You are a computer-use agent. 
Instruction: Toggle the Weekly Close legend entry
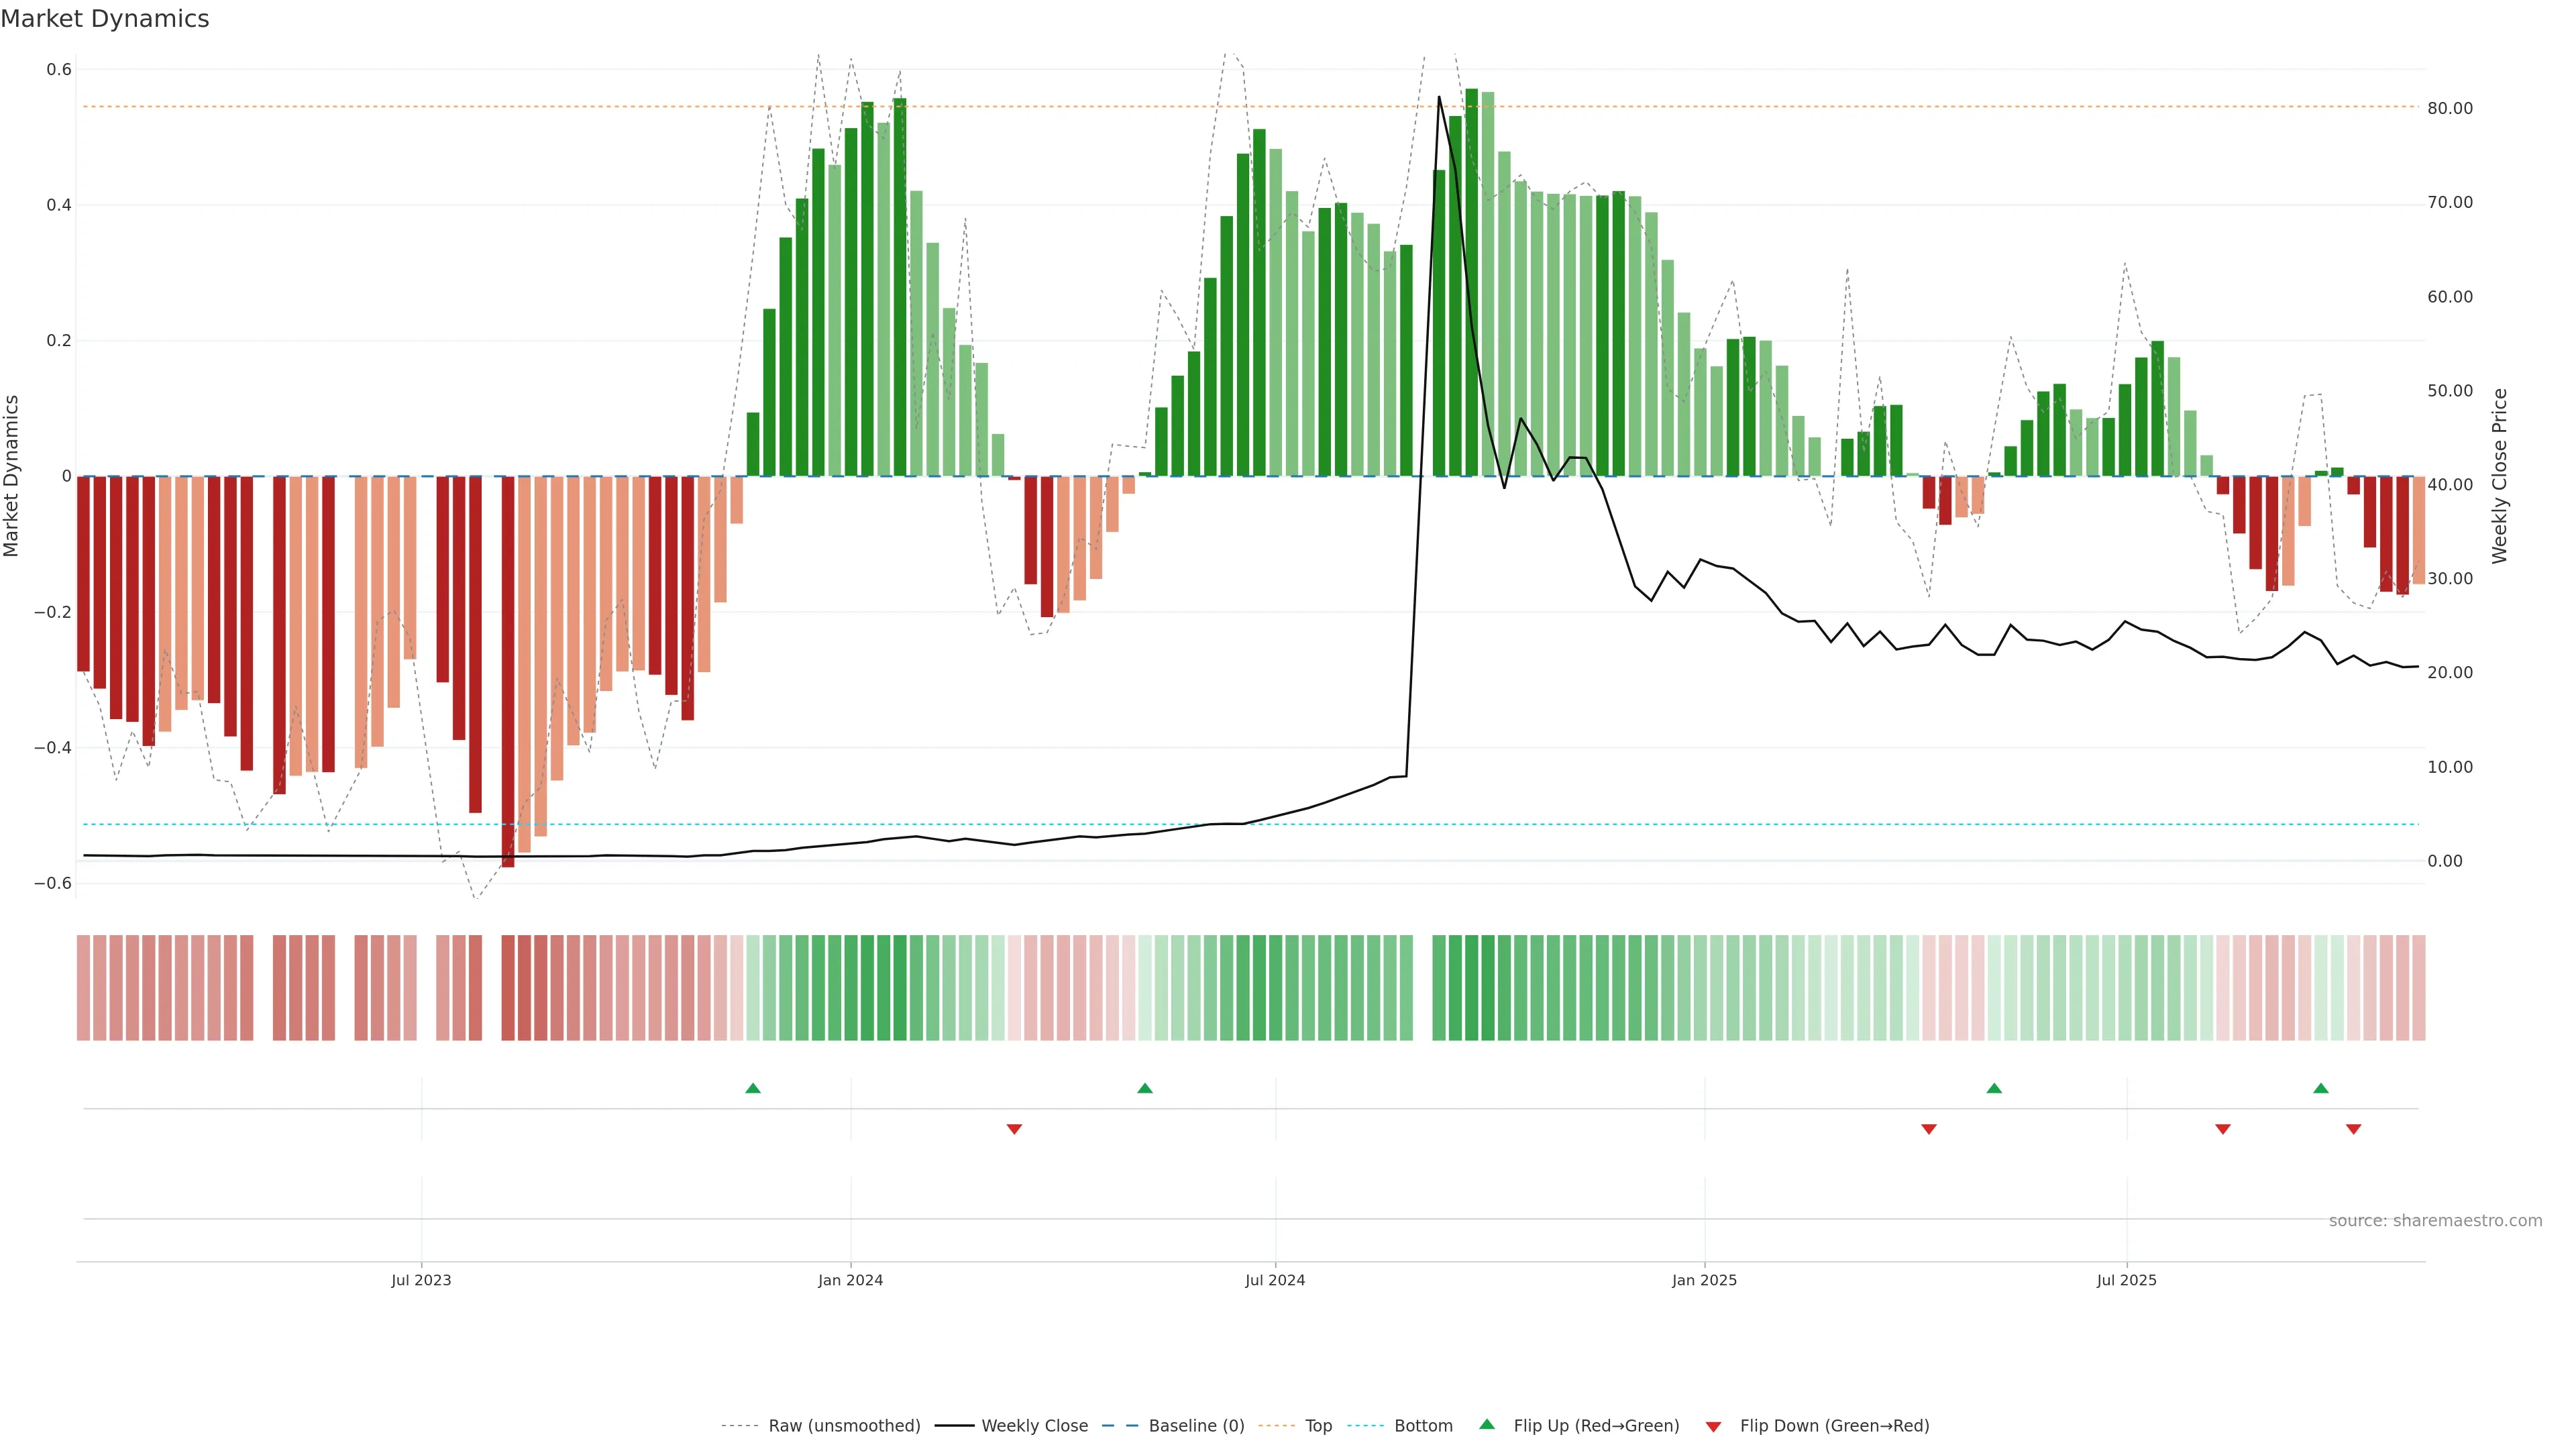(1034, 1426)
